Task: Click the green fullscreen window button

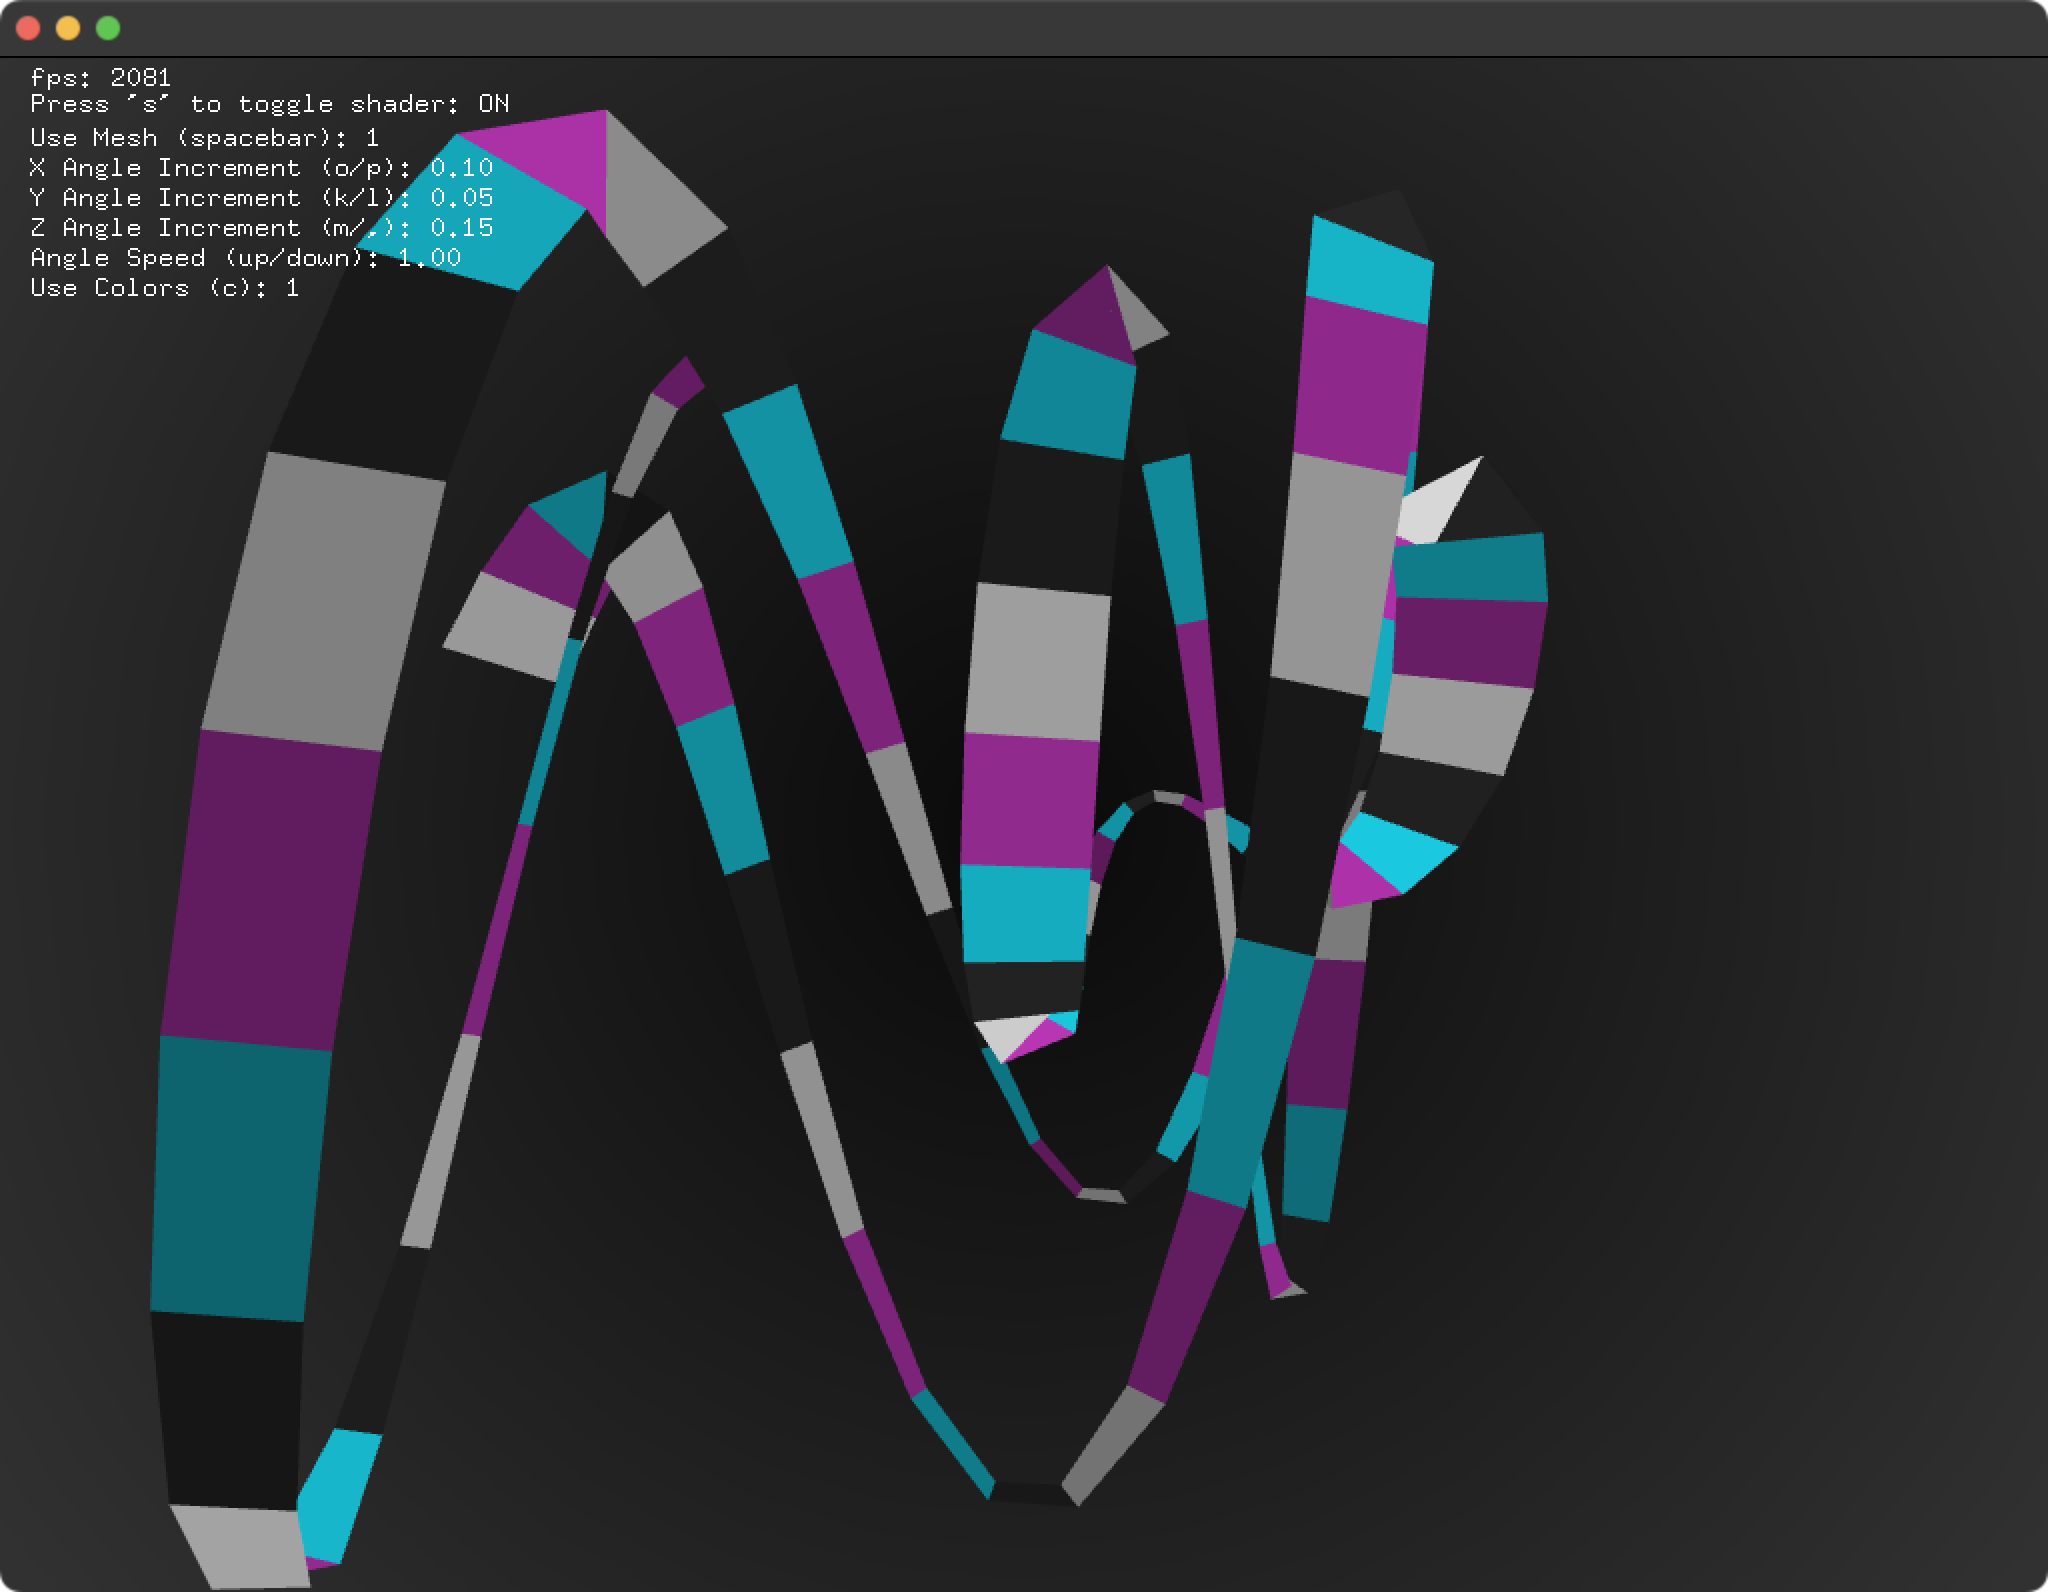Action: pos(108,28)
